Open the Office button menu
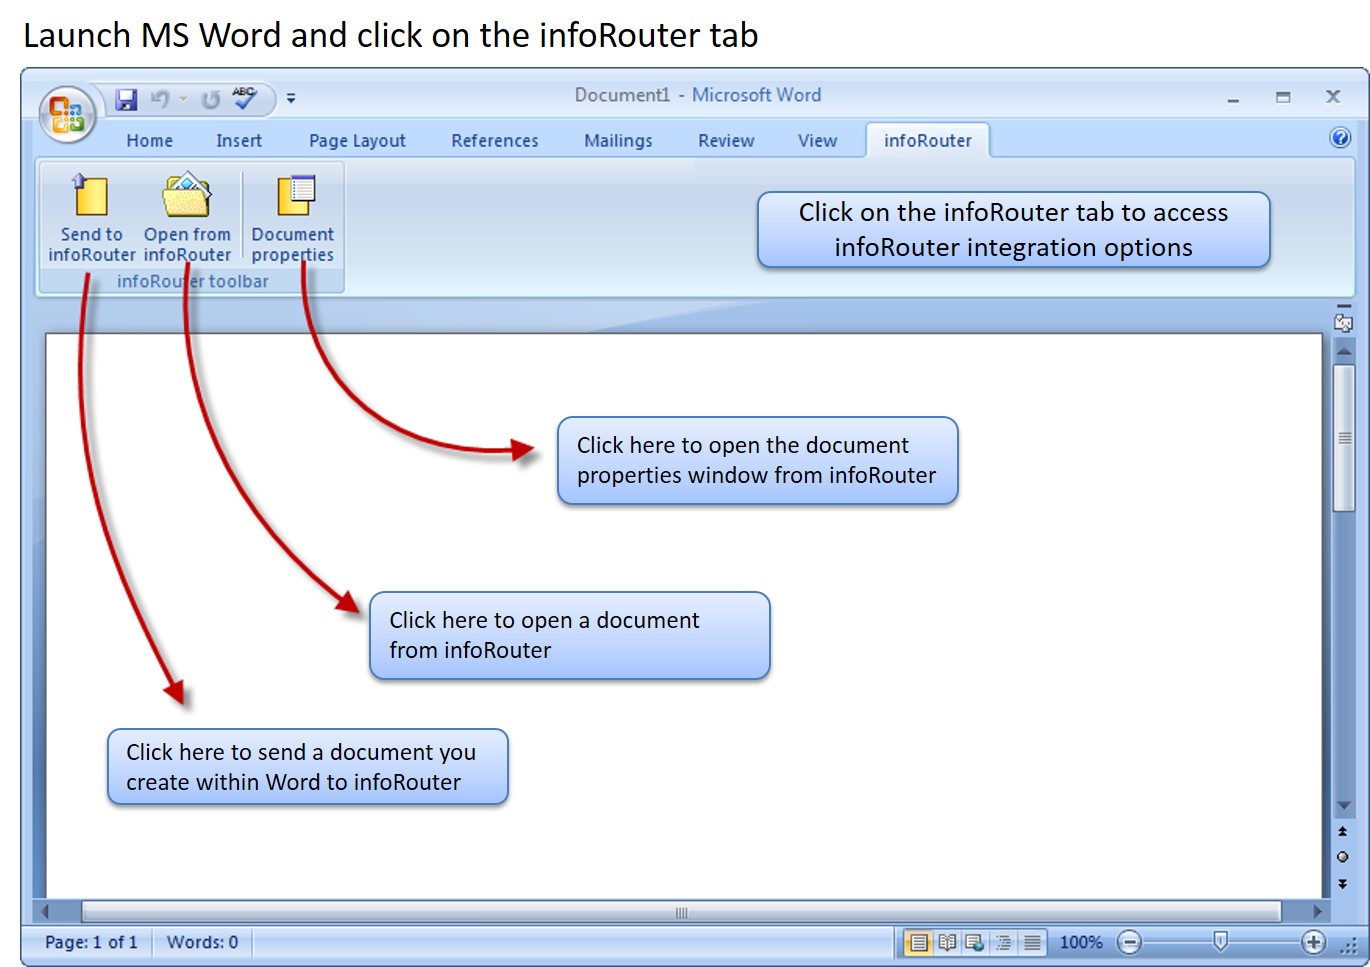Viewport: 1370px width, 967px height. [x=67, y=114]
